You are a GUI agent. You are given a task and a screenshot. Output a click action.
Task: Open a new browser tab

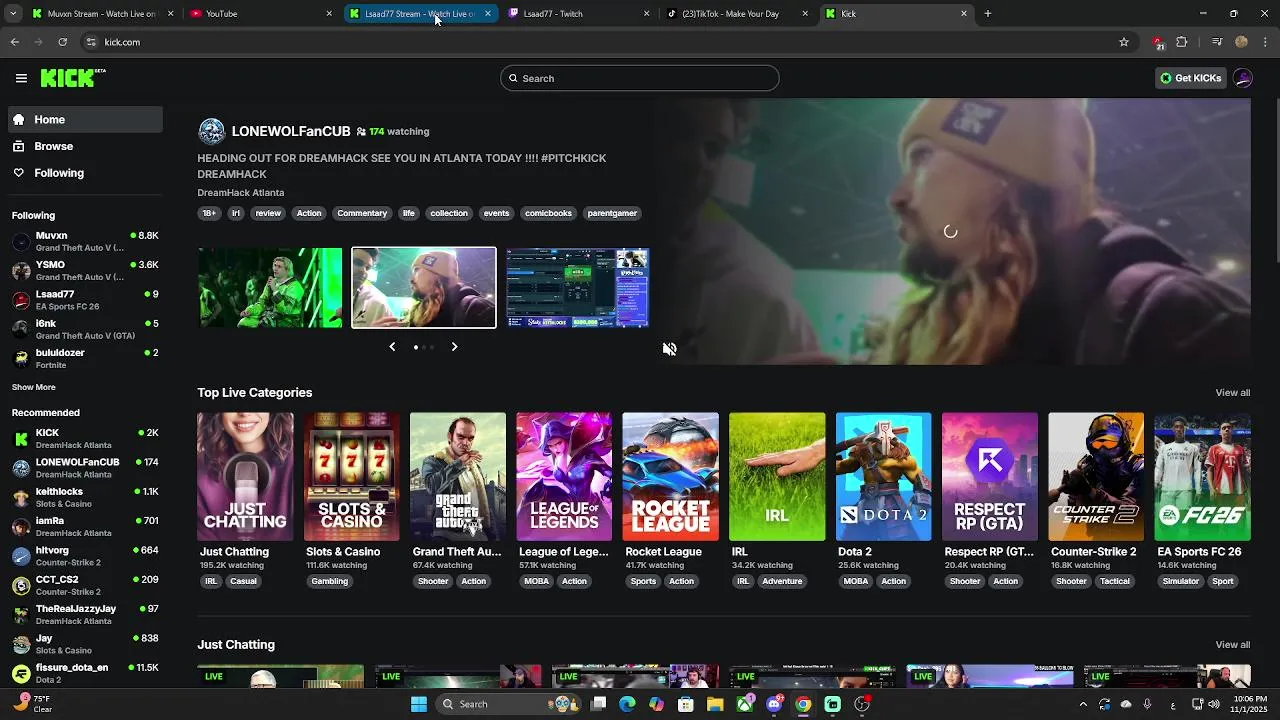point(988,14)
